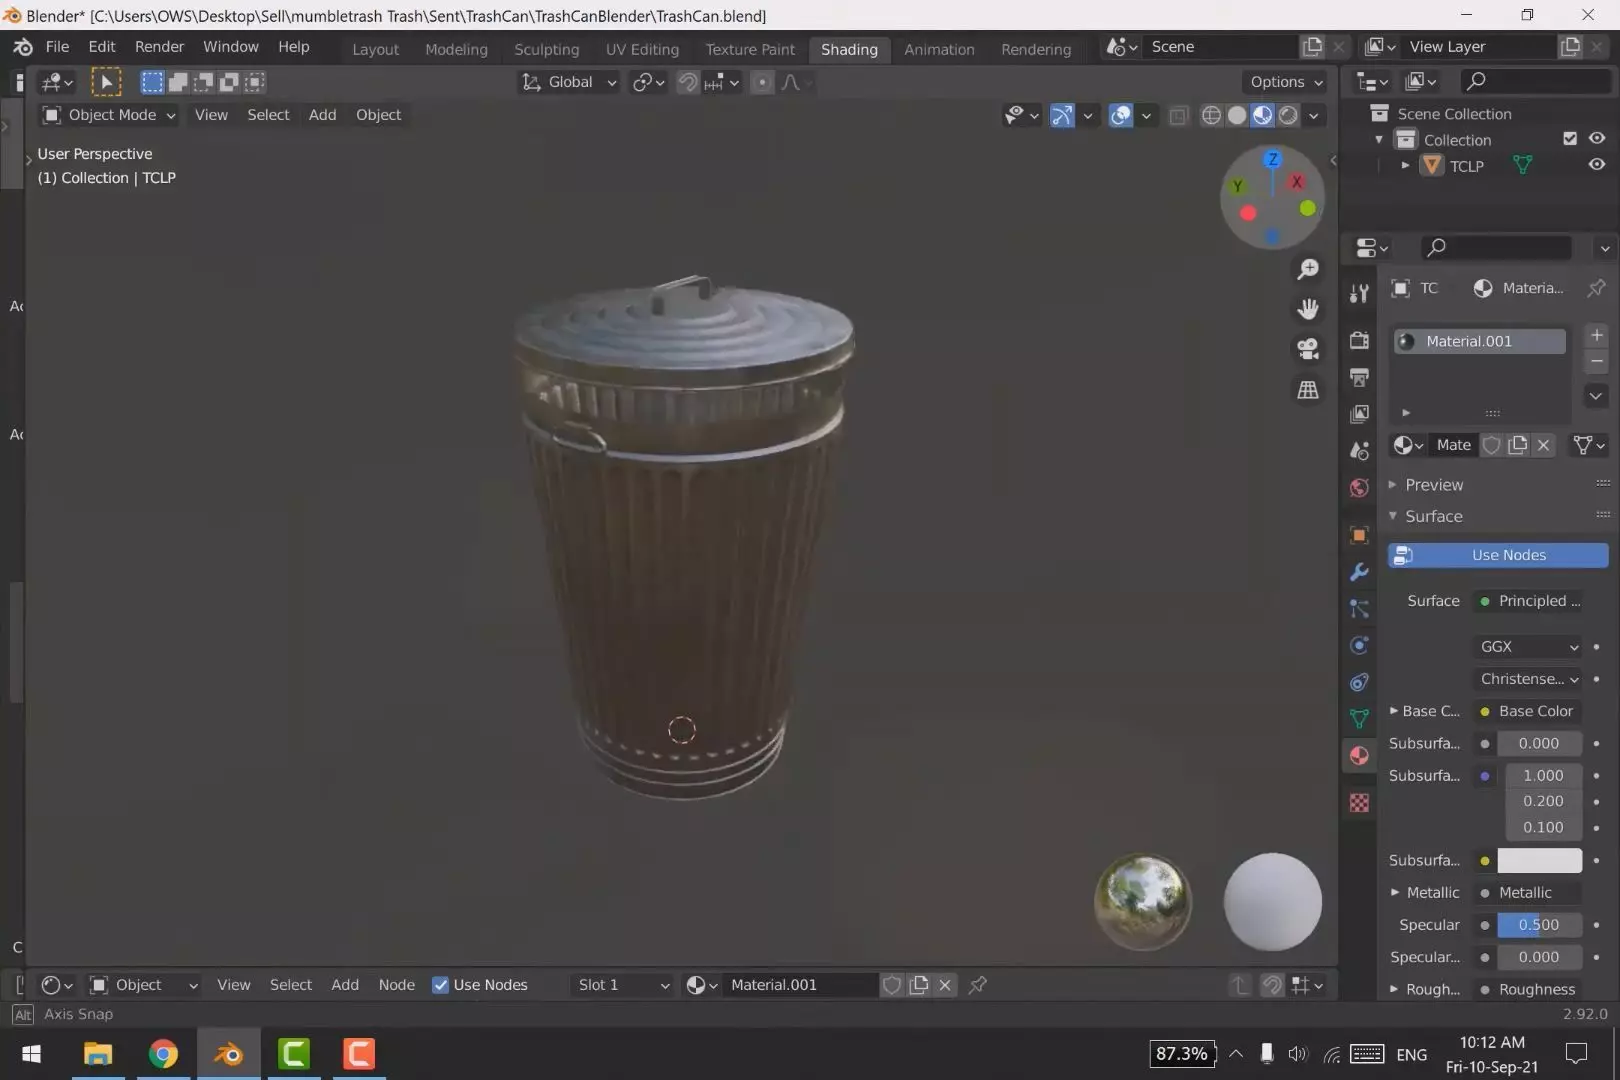Image resolution: width=1620 pixels, height=1080 pixels.
Task: Open the Object Mode dropdown
Action: pos(109,115)
